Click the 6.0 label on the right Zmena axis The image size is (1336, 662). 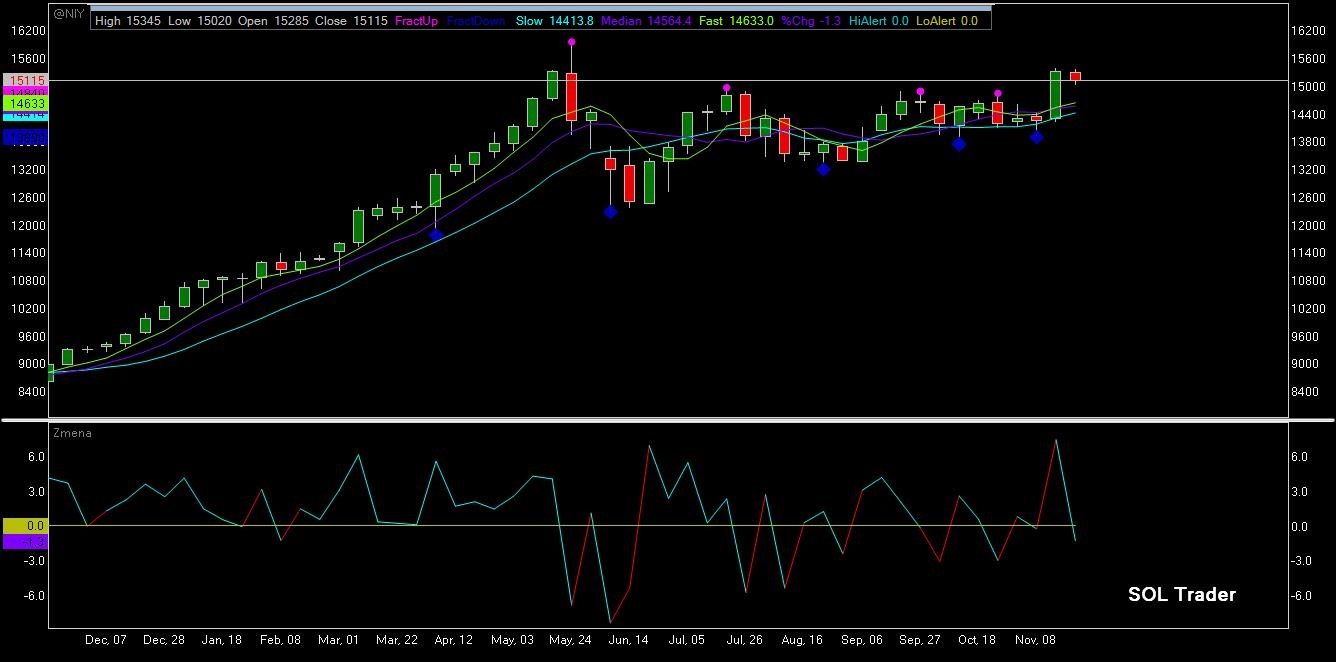click(x=1301, y=457)
